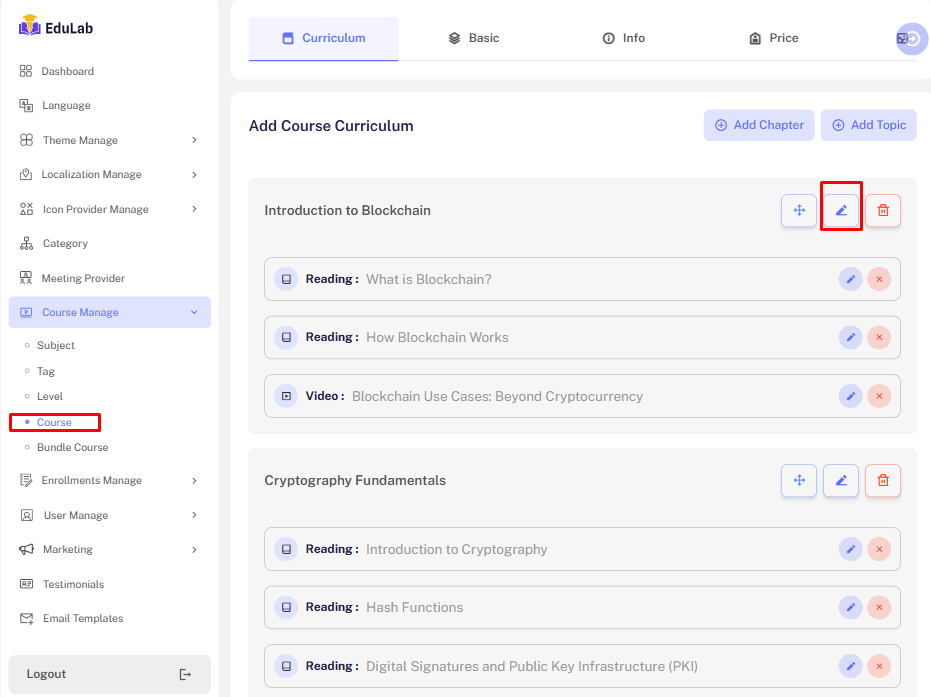The image size is (931, 697).
Task: Expand the Enrollments Manage section
Action: 194,481
